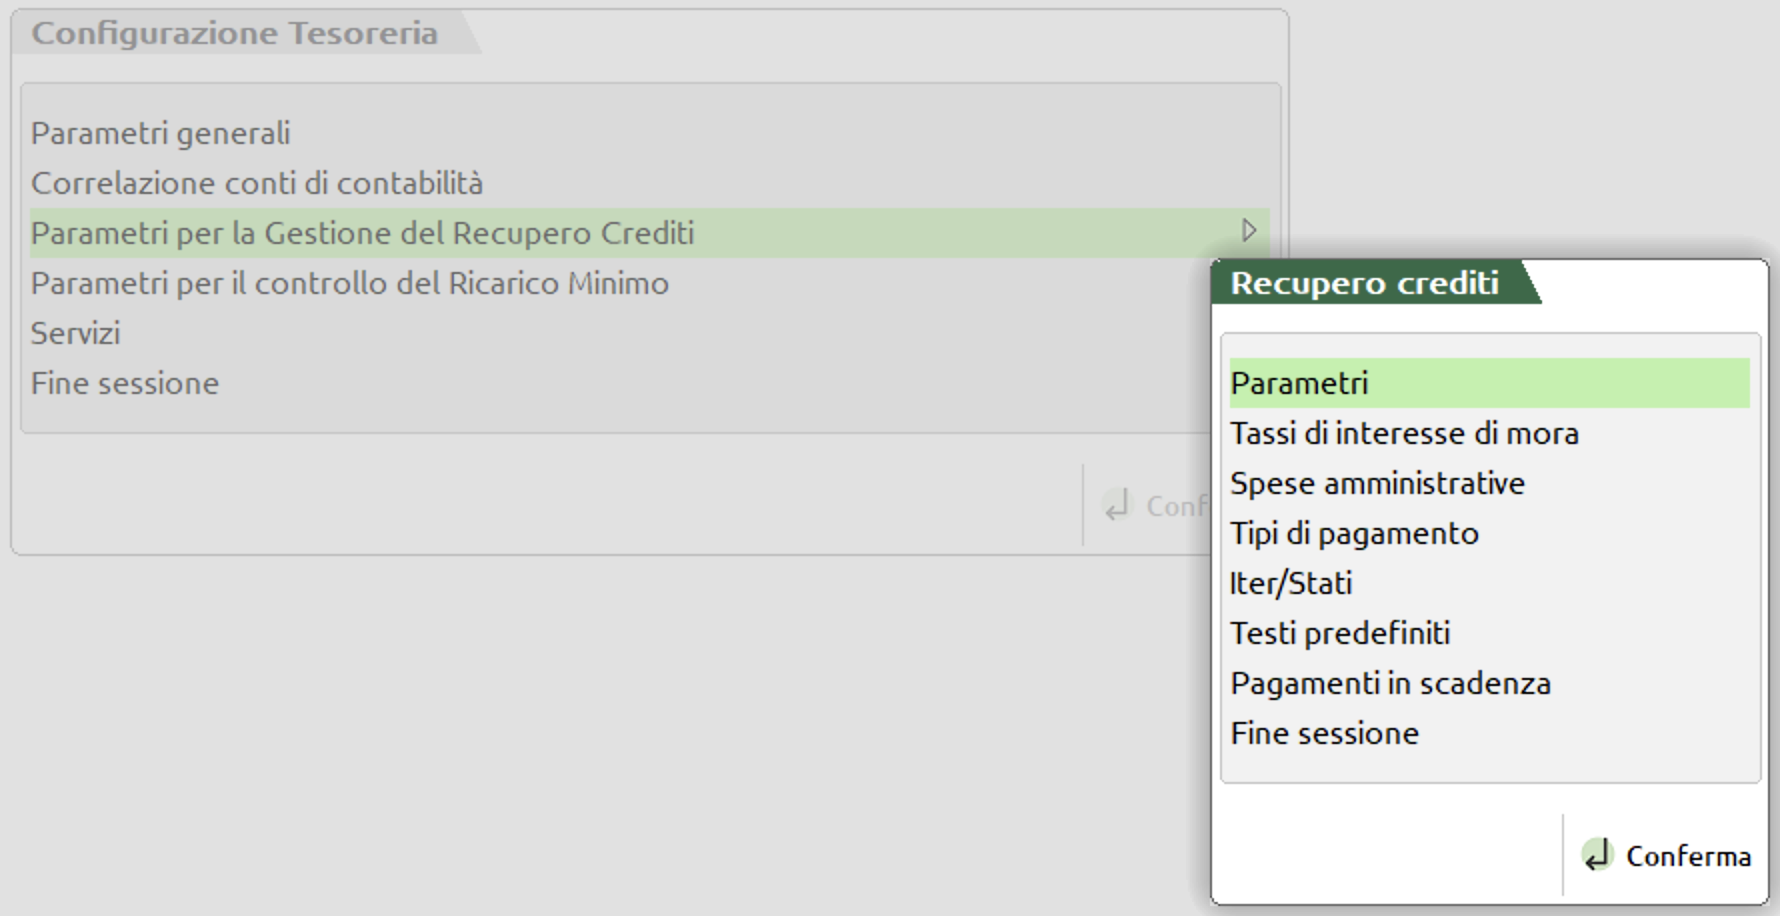Select Servizi in Configurazione Tesoreria
The height and width of the screenshot is (916, 1780).
(75, 333)
